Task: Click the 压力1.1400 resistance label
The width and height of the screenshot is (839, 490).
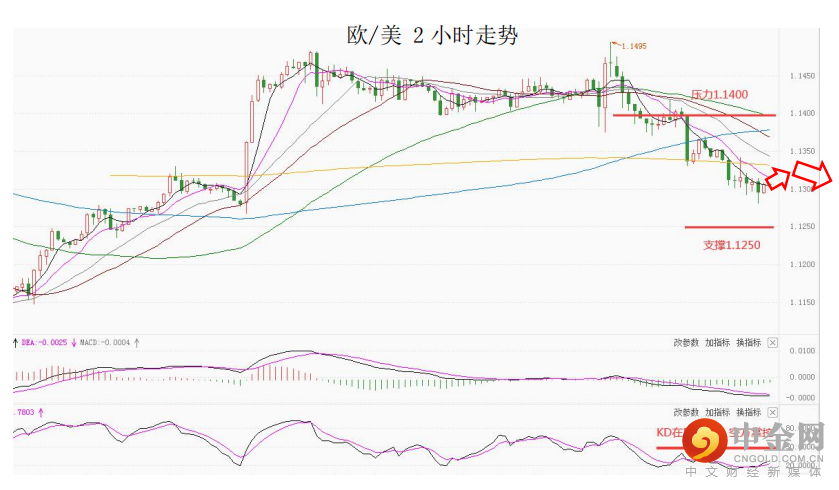Action: tap(719, 95)
